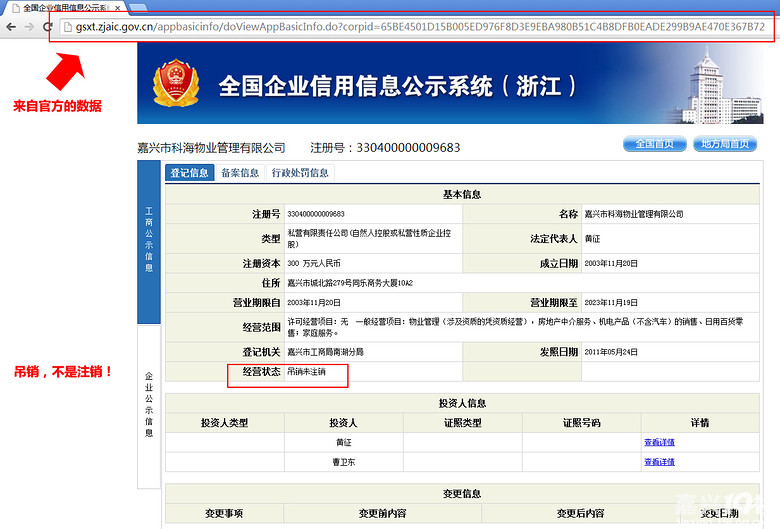This screenshot has height=529, width=780.
Task: Select 企业公示信息 in the left sidebar
Action: (148, 404)
